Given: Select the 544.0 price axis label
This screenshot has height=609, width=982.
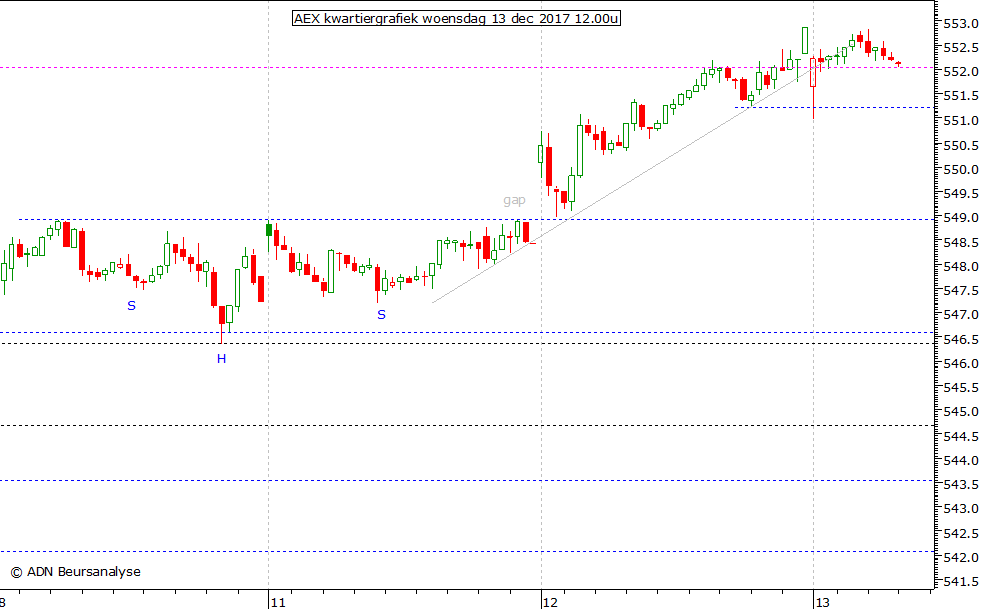Looking at the screenshot, I should [961, 461].
